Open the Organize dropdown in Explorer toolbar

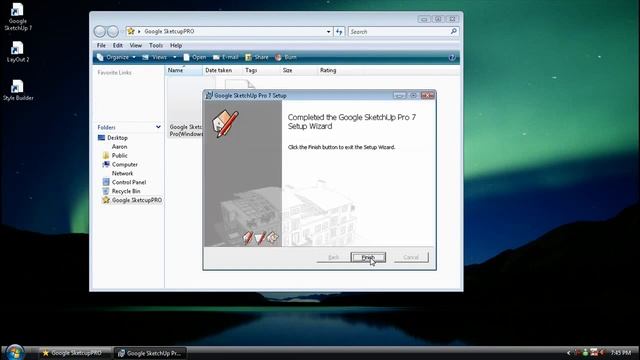click(116, 57)
